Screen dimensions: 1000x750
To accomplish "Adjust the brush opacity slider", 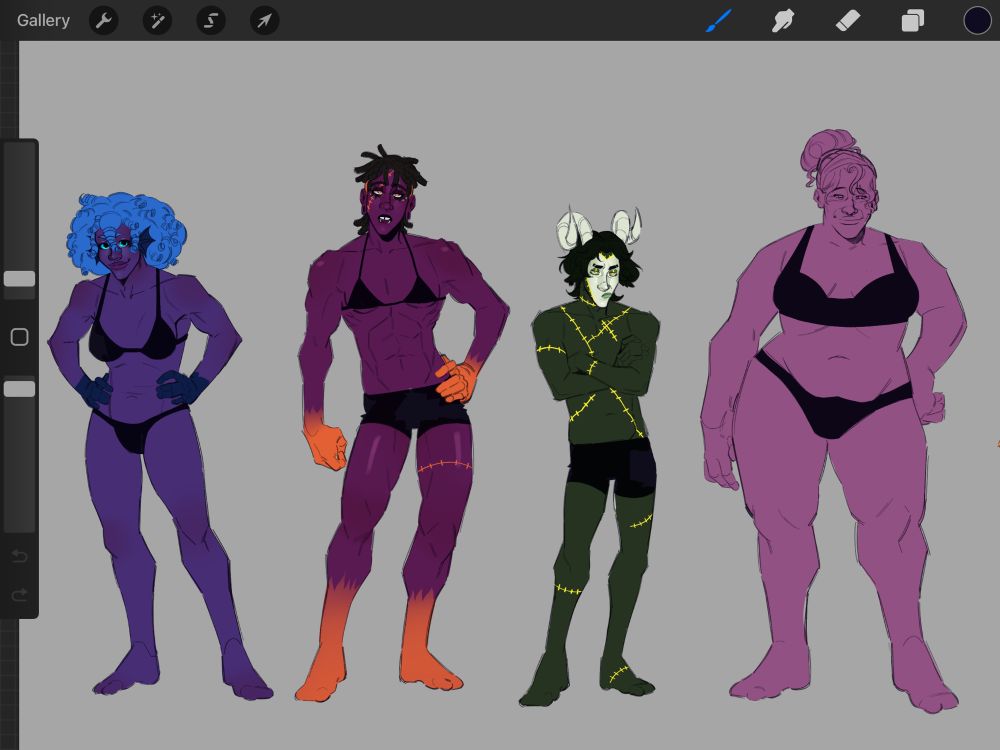I will point(20,453).
